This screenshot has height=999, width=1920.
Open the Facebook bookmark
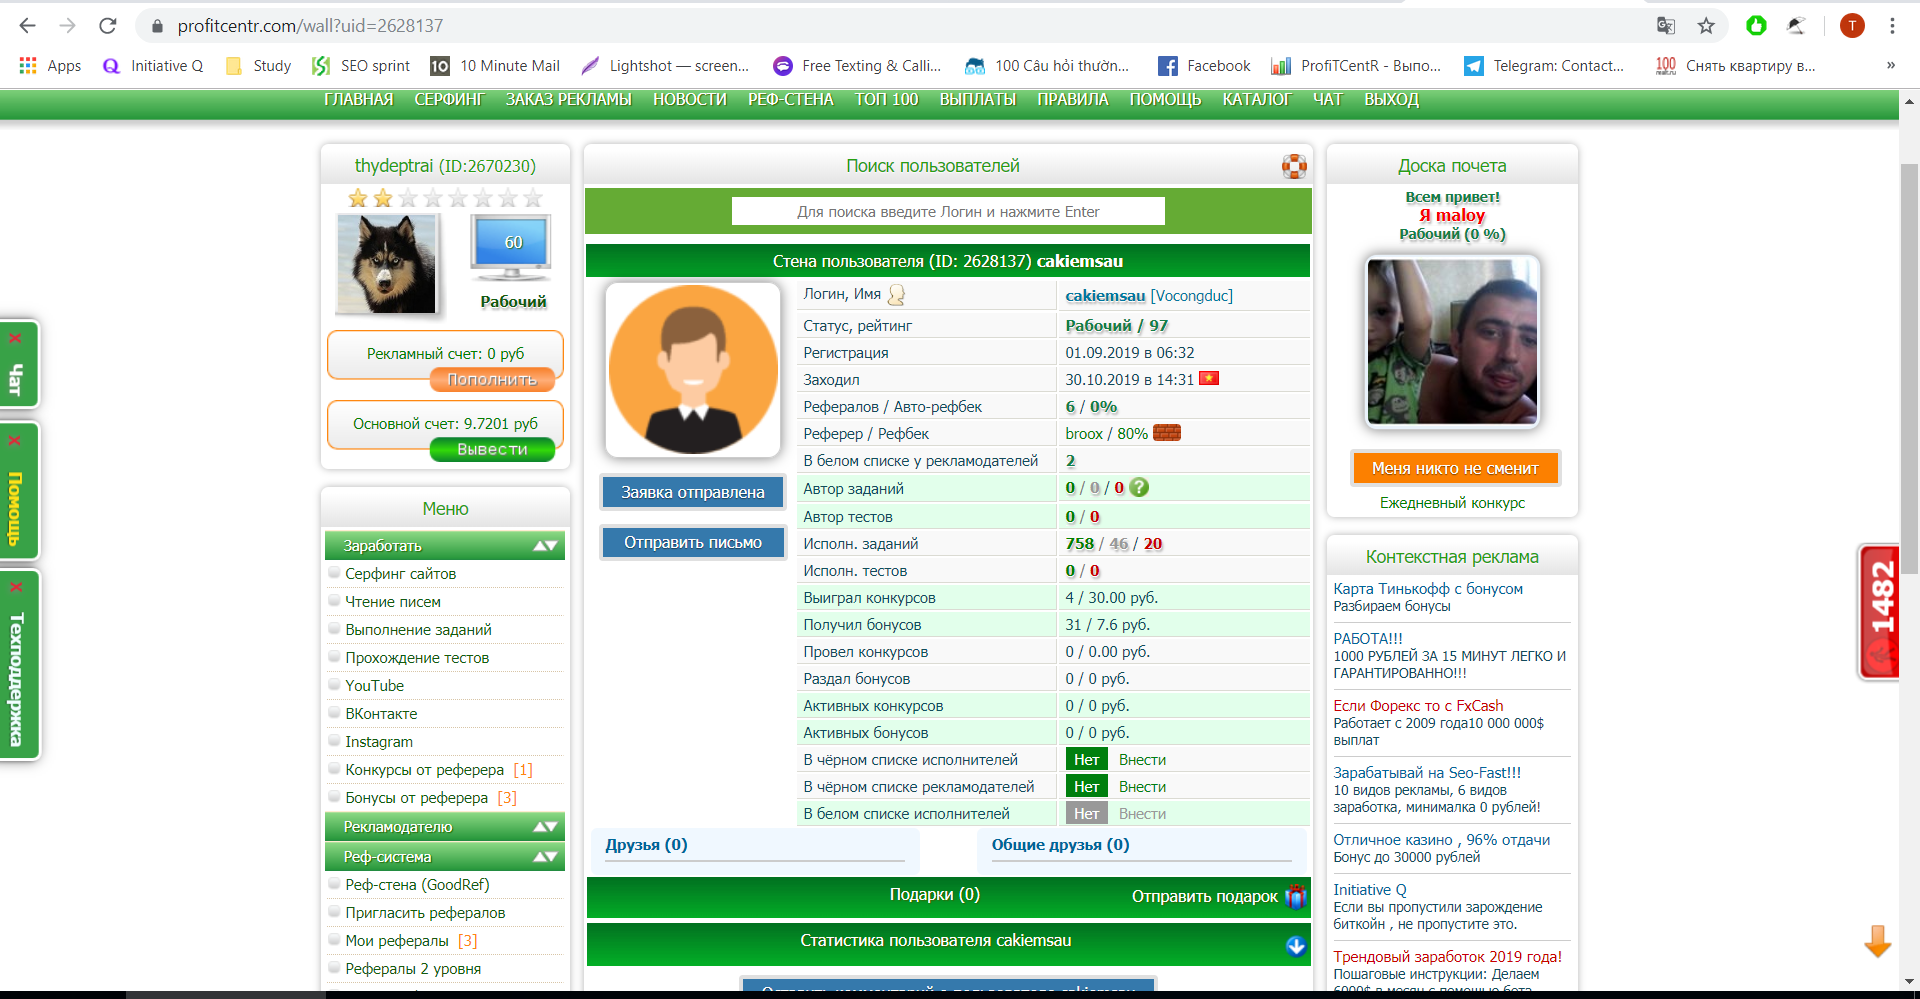click(x=1204, y=66)
